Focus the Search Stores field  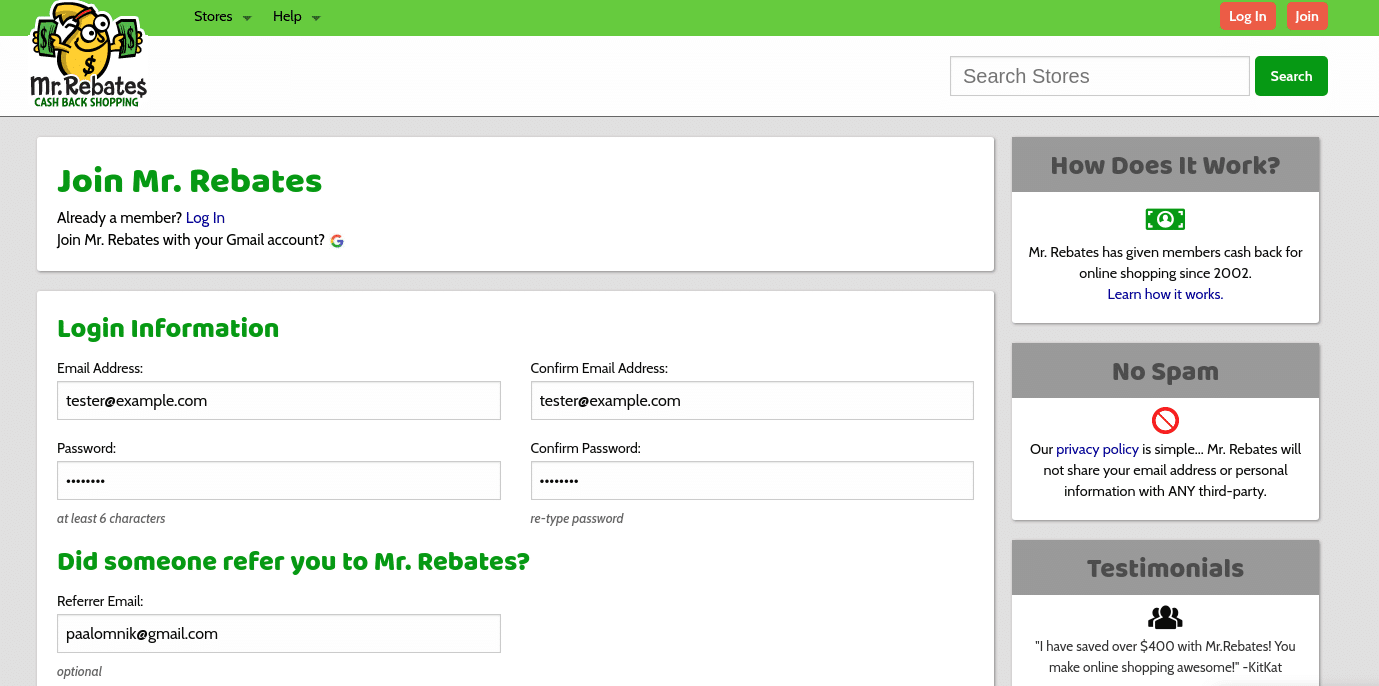(x=1099, y=76)
